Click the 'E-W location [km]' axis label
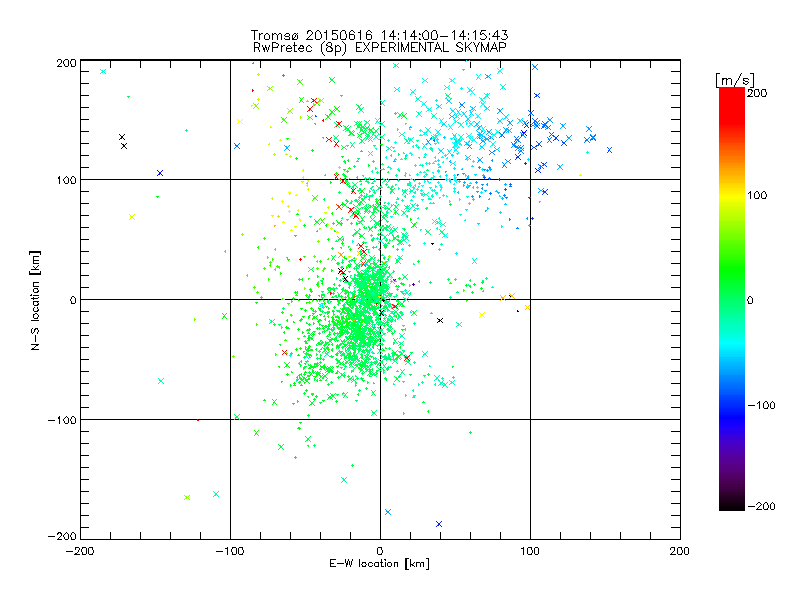Image resolution: width=800 pixels, height=600 pixels. point(380,563)
